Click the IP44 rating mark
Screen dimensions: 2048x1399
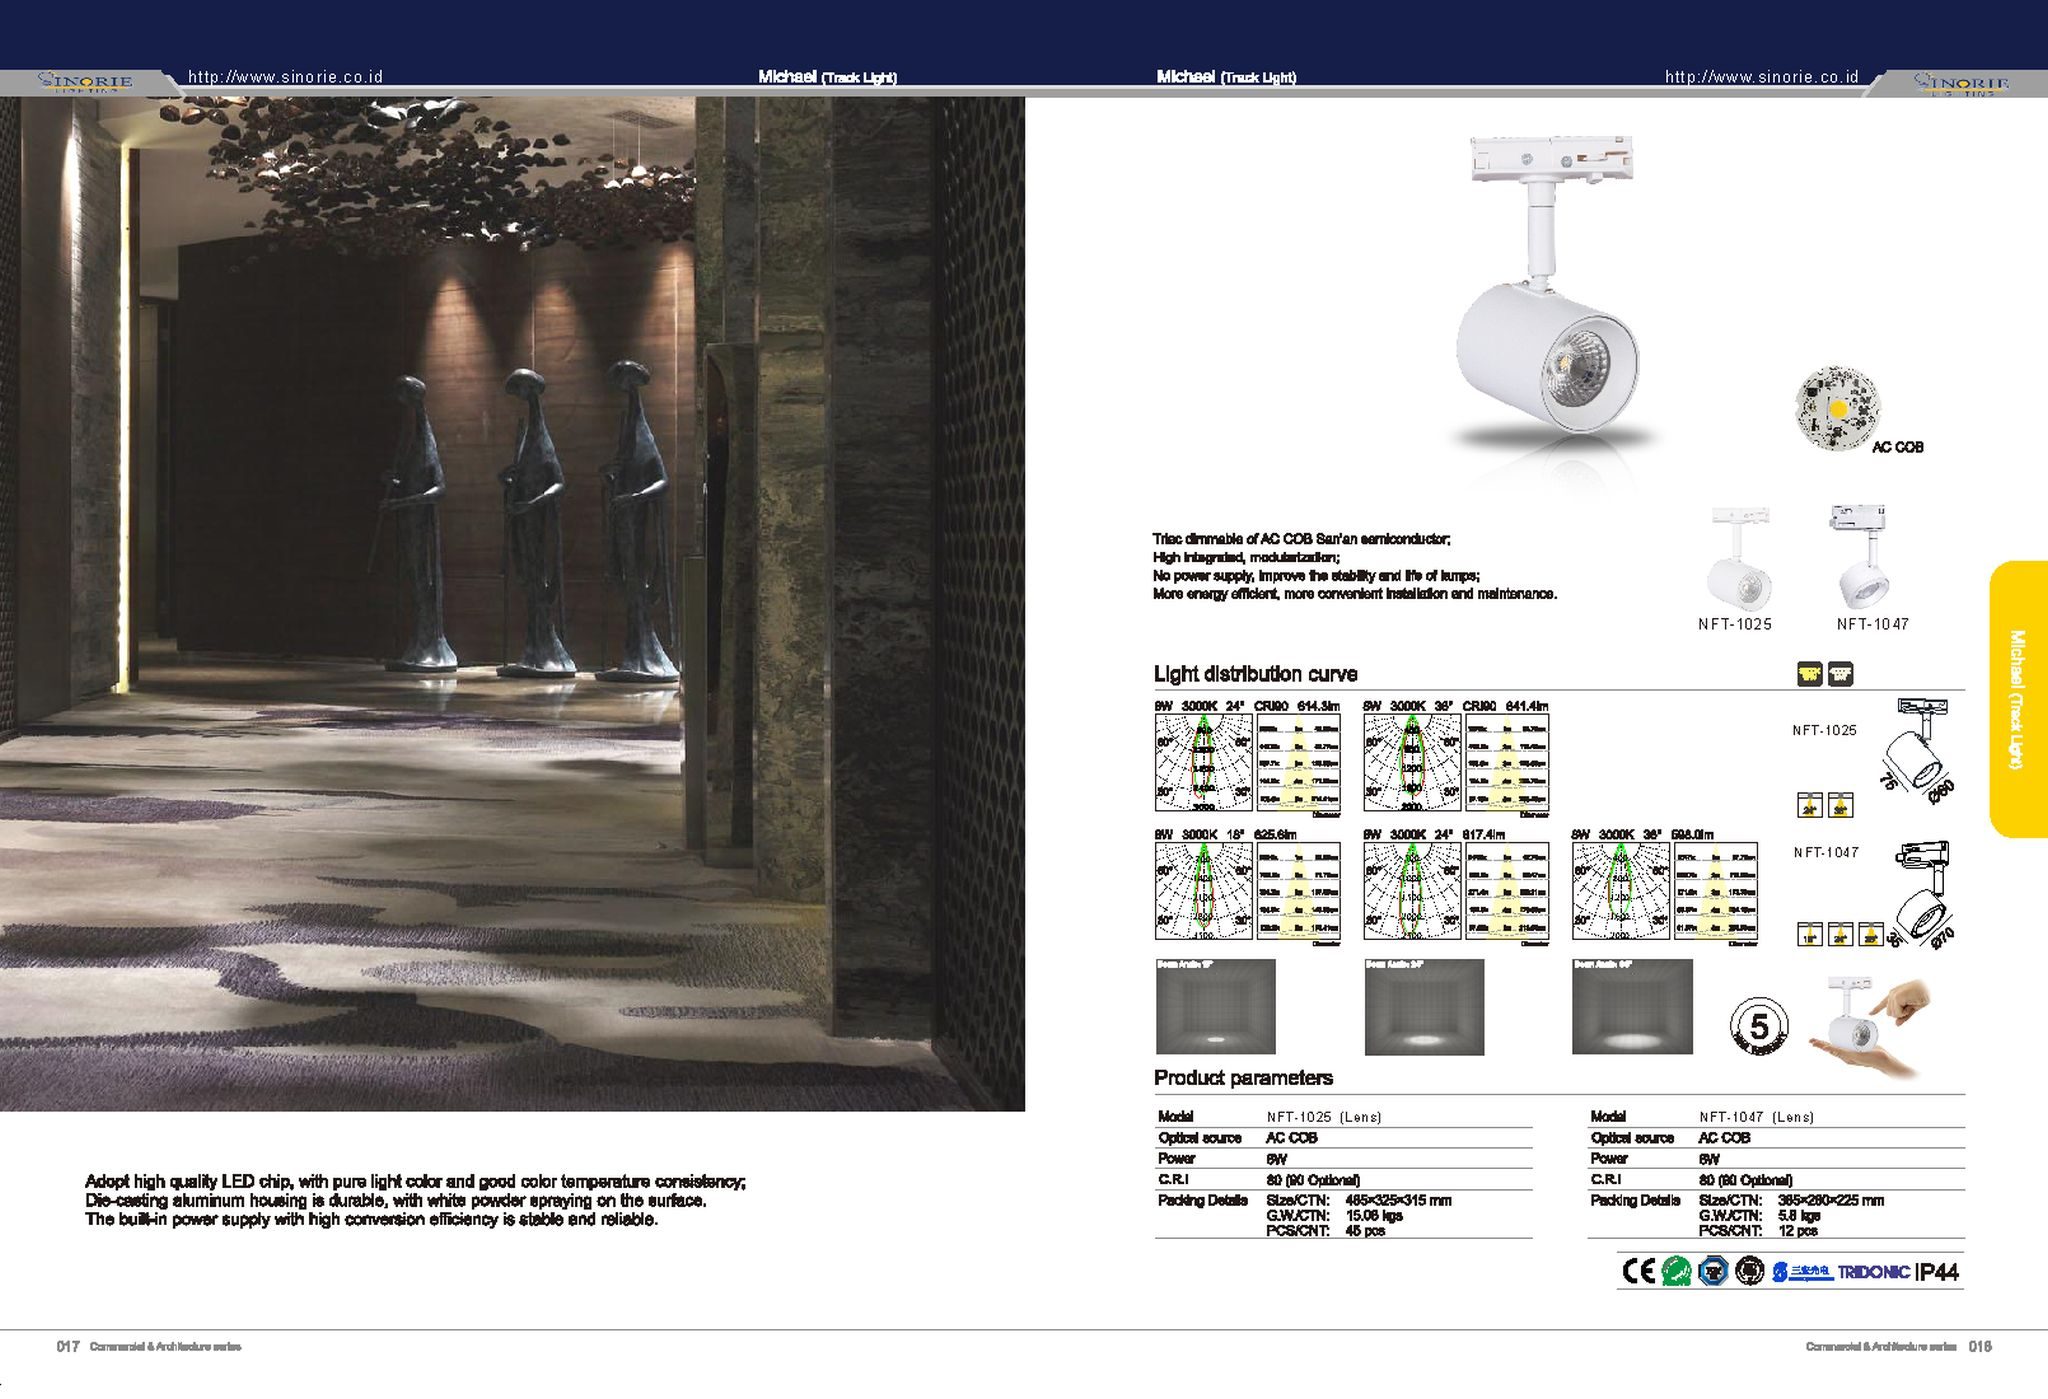click(1937, 1272)
